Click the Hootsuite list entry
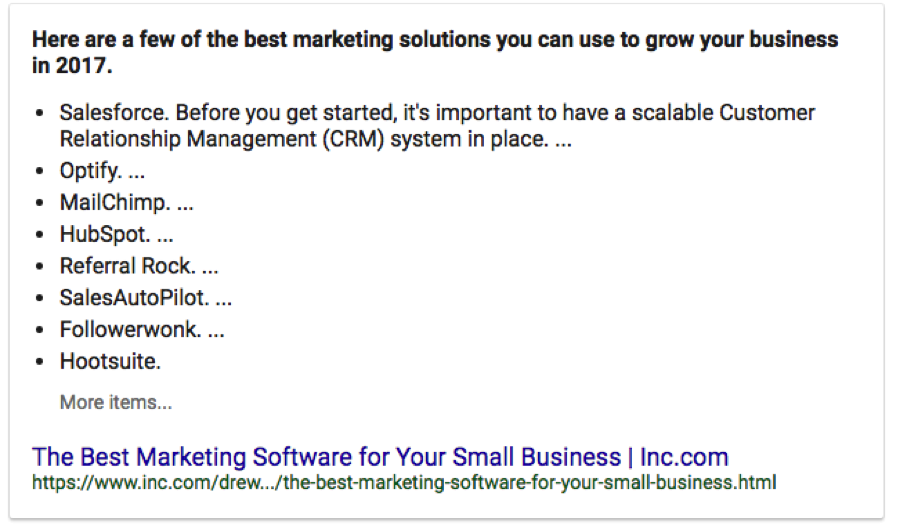This screenshot has height=524, width=899. click(110, 361)
